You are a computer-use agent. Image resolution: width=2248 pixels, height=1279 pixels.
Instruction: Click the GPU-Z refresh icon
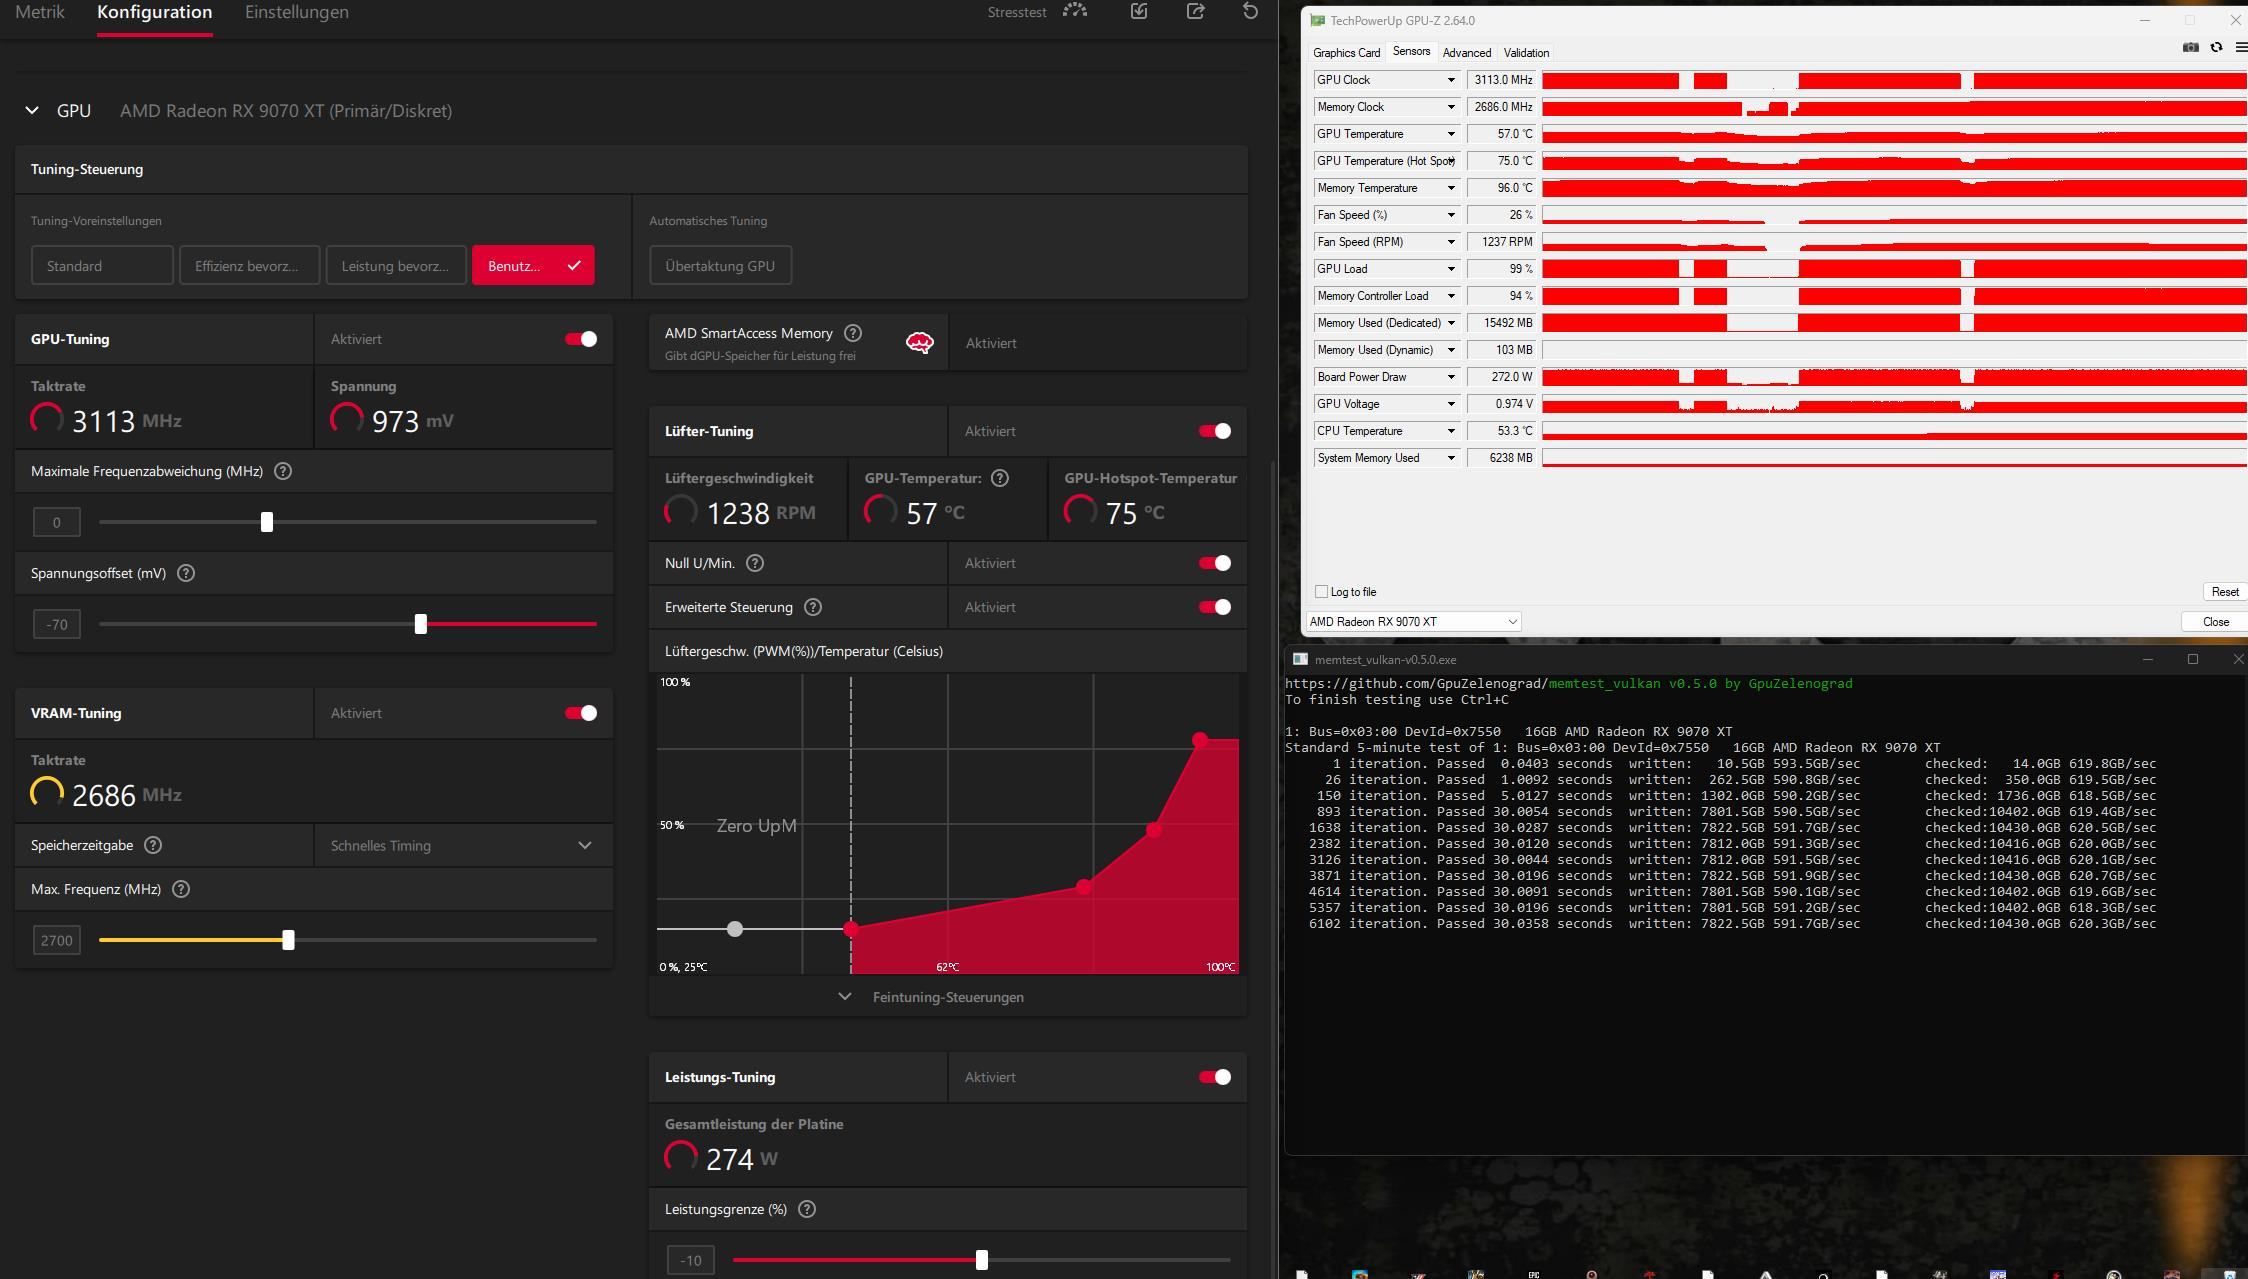coord(2216,47)
